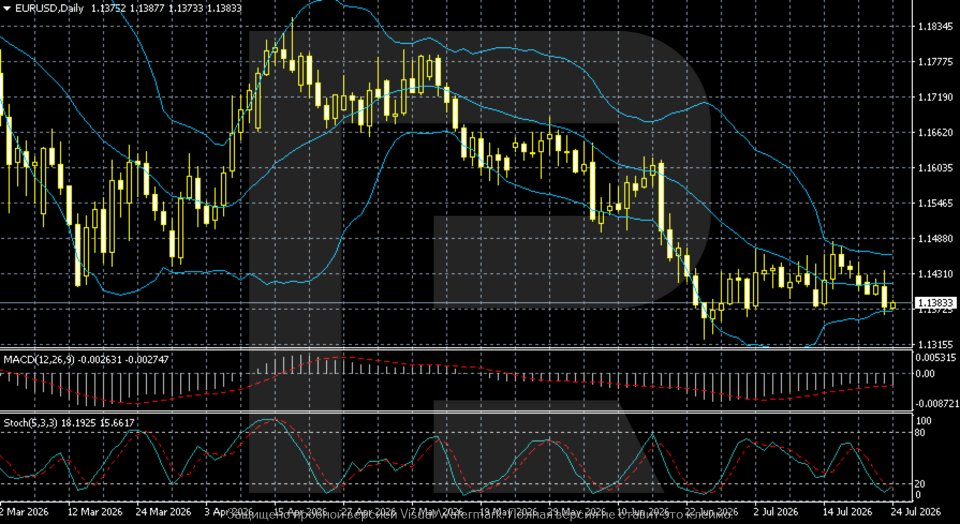960x524 pixels.
Task: Click the 1.17190 price axis value
Action: [935, 97]
